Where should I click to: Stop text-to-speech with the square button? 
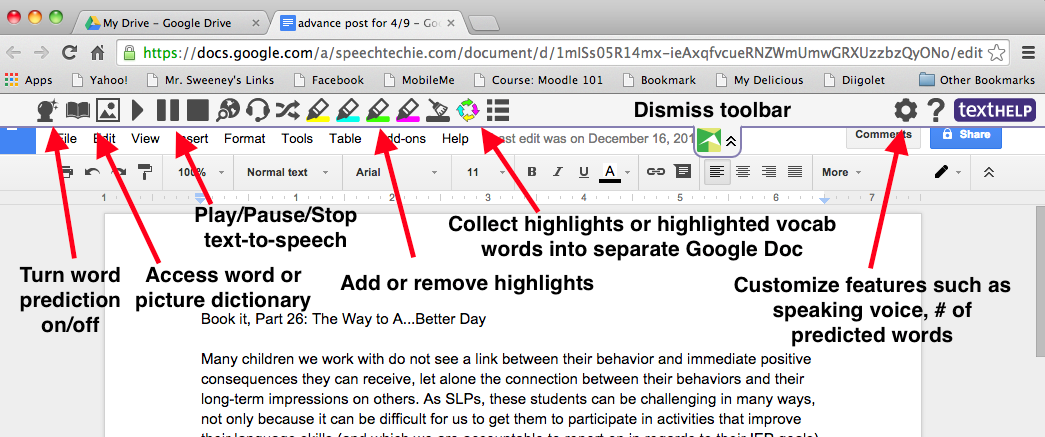[198, 110]
